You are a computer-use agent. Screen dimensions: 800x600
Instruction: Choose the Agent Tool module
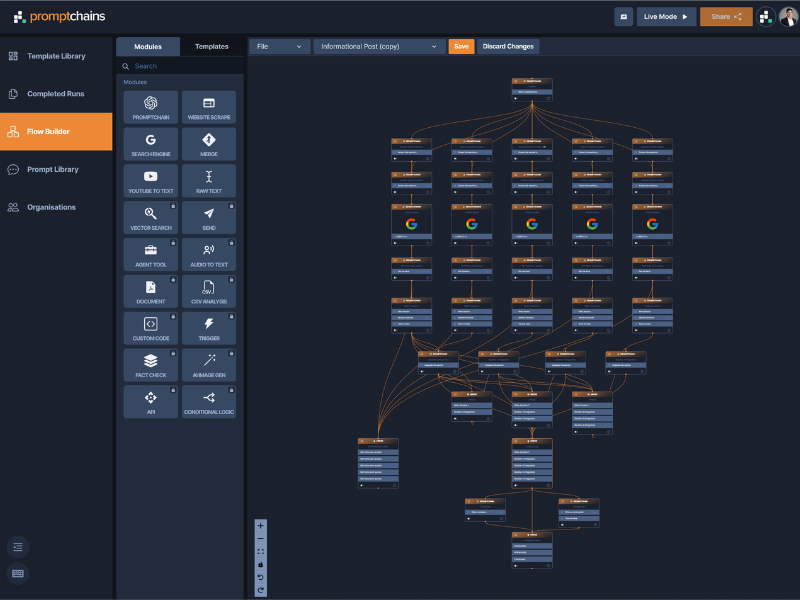(151, 255)
